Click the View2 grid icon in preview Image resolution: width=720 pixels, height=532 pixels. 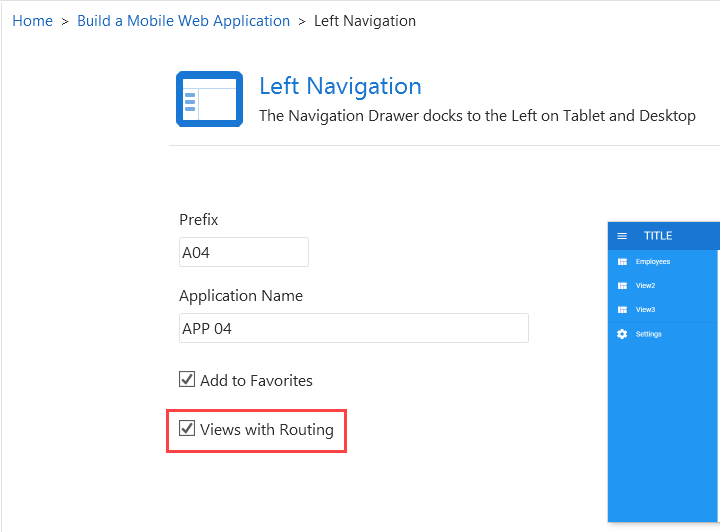point(622,286)
